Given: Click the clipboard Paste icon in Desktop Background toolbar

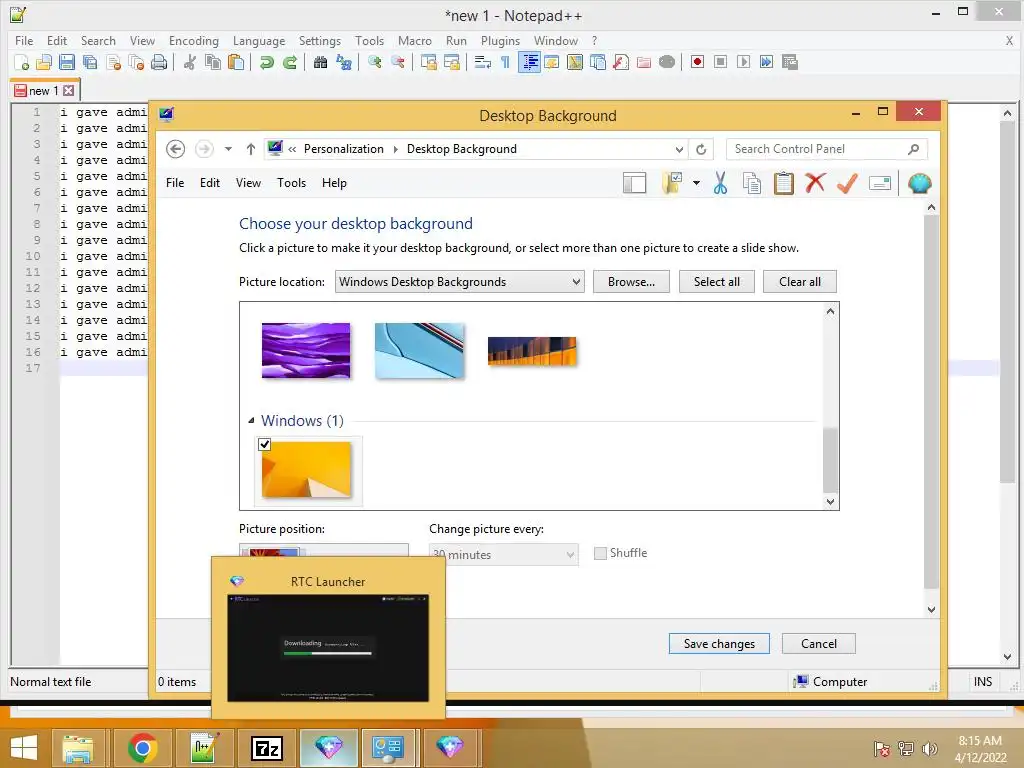Looking at the screenshot, I should click(x=784, y=184).
